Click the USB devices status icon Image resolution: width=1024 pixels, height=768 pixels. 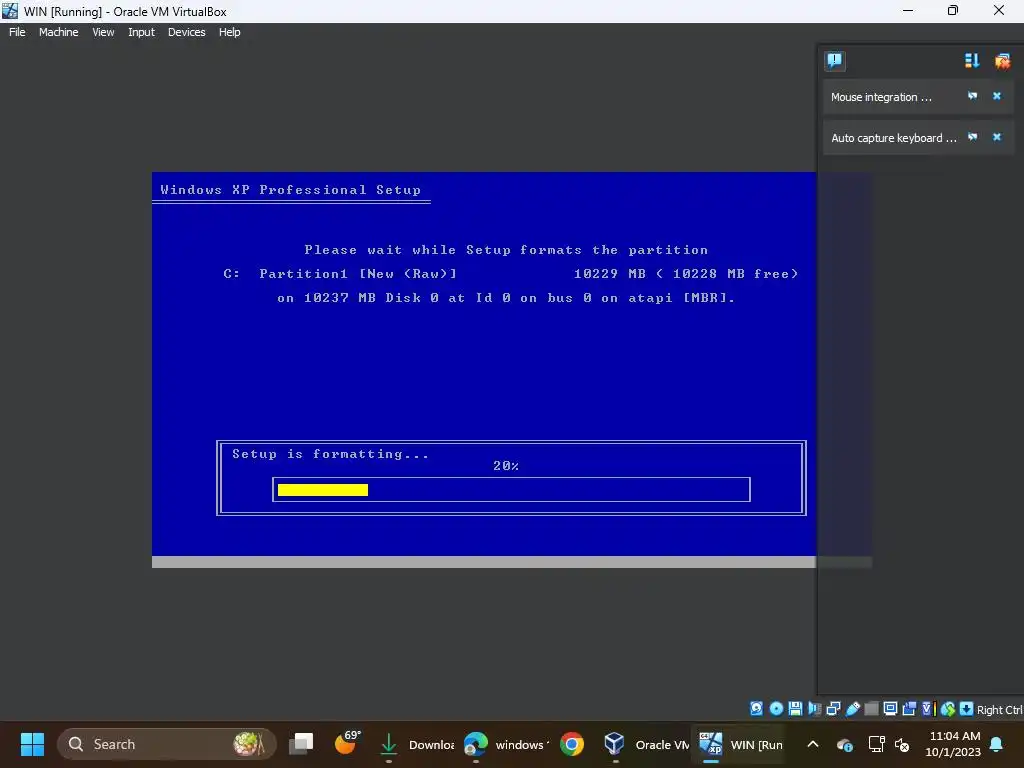point(852,709)
